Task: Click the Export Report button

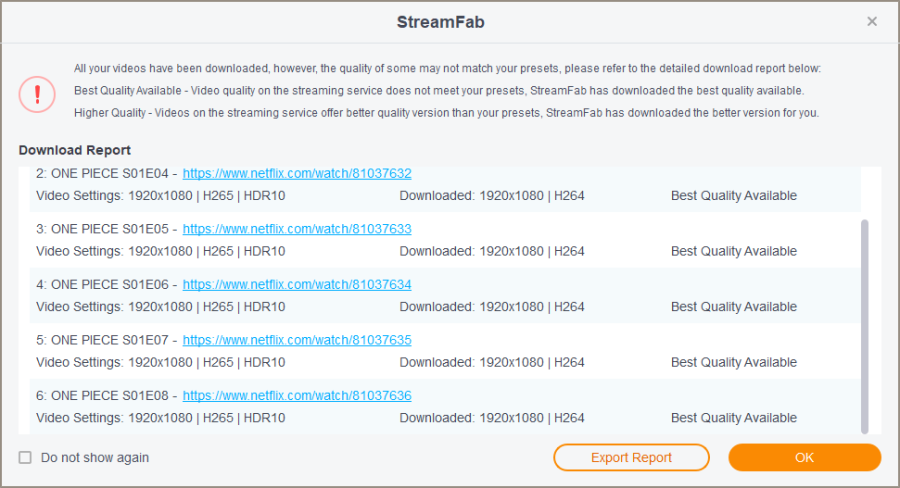Action: [x=631, y=458]
